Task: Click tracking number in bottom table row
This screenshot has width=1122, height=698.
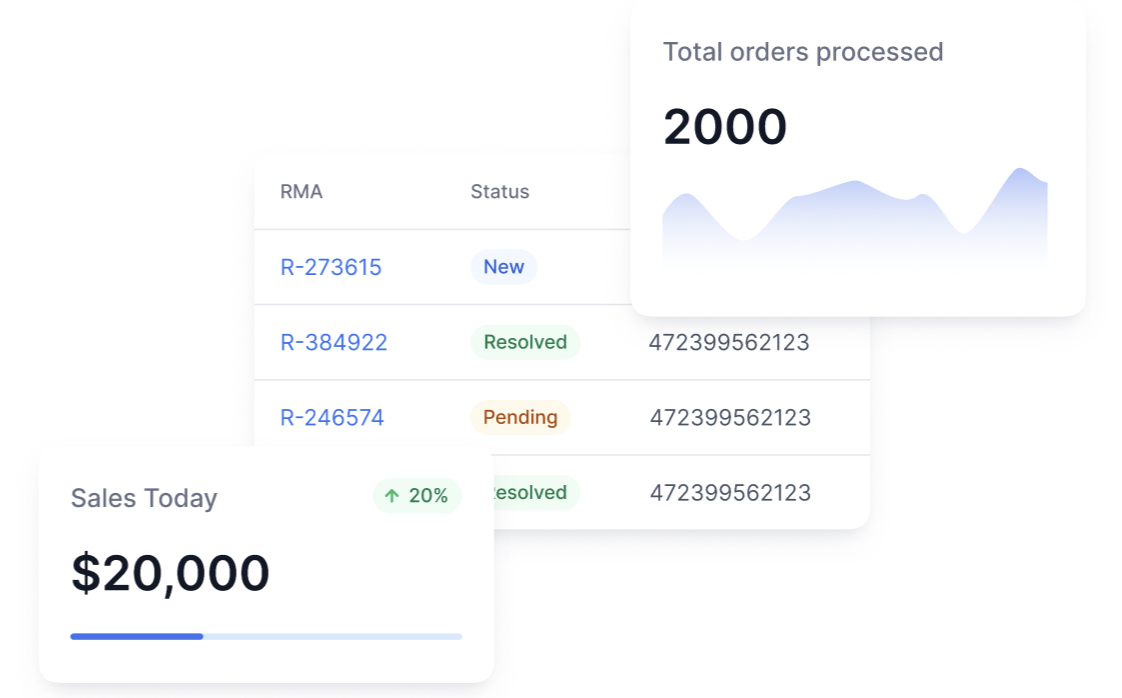Action: 730,493
